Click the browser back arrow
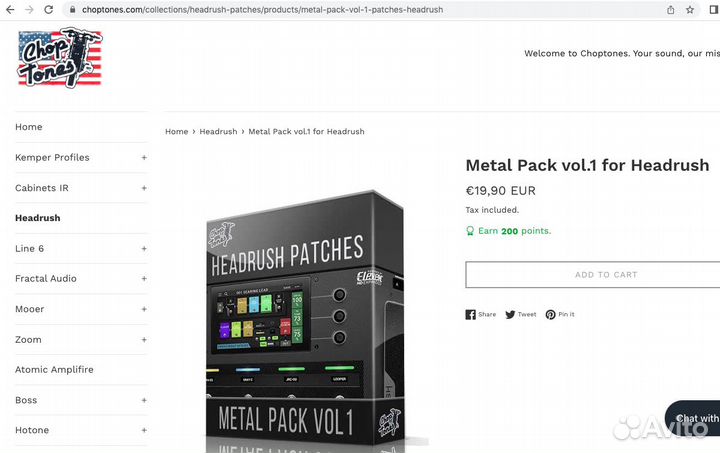Screen dimensions: 720x453 10,10
